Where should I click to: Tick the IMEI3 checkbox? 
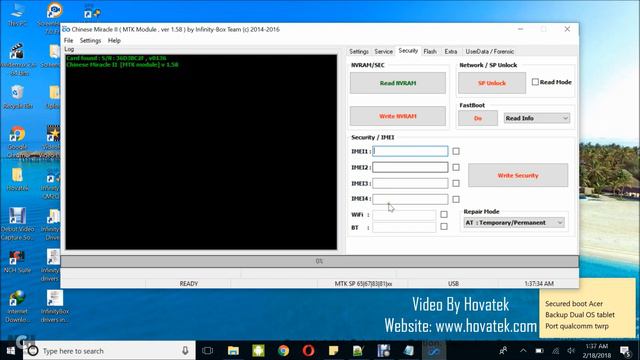[x=456, y=183]
